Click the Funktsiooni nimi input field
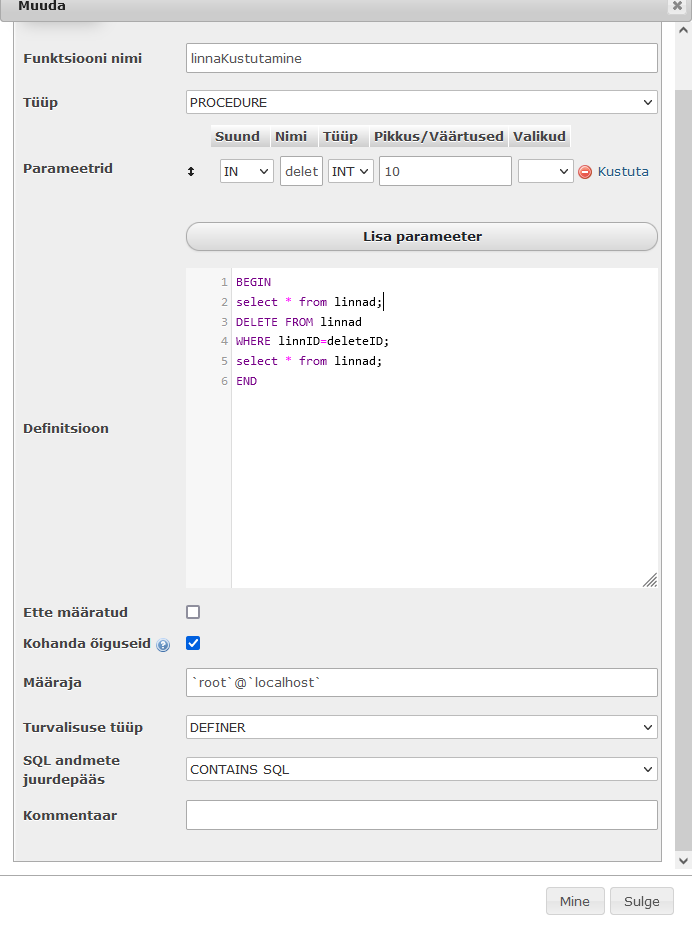 pos(422,58)
